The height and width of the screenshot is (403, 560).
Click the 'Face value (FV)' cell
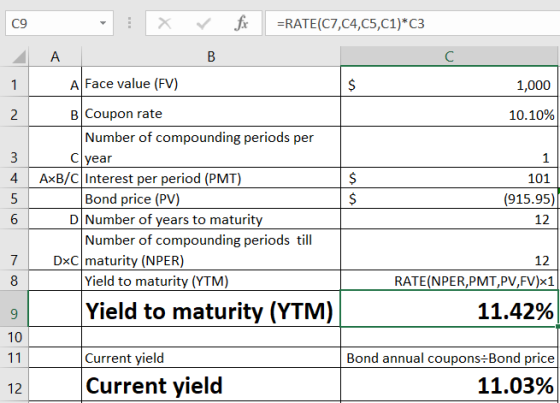[x=211, y=81]
